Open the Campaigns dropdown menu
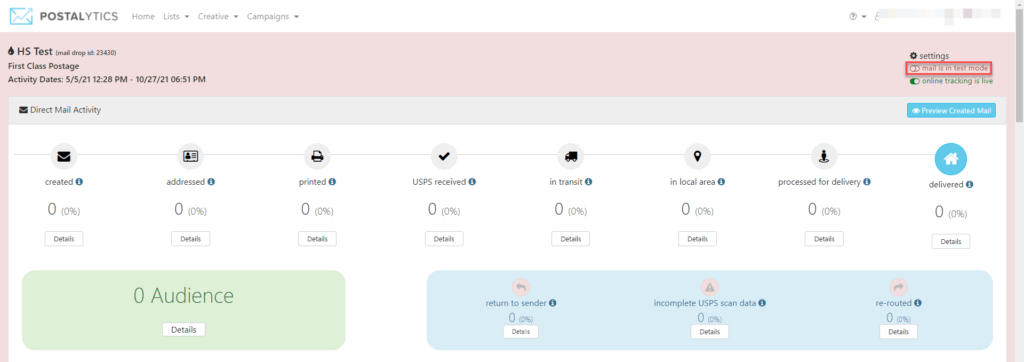 [x=273, y=16]
